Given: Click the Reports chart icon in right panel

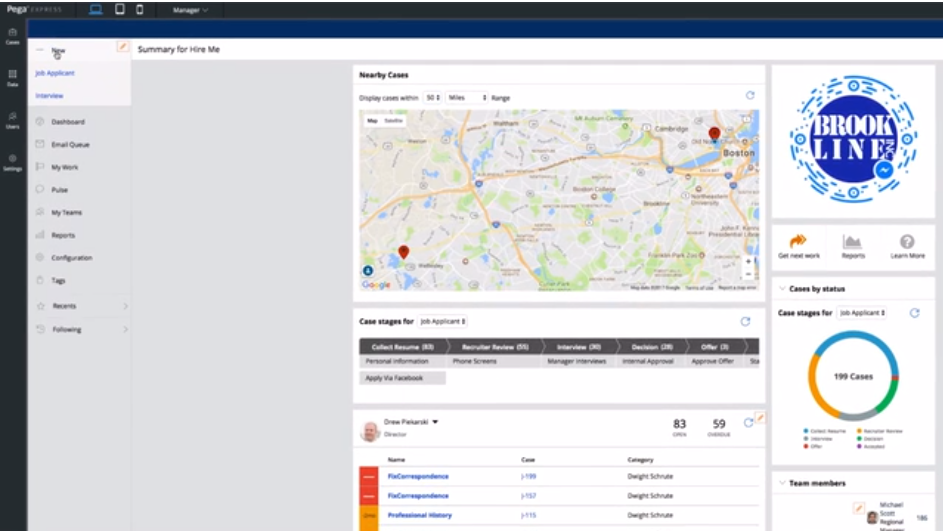Looking at the screenshot, I should [x=852, y=242].
